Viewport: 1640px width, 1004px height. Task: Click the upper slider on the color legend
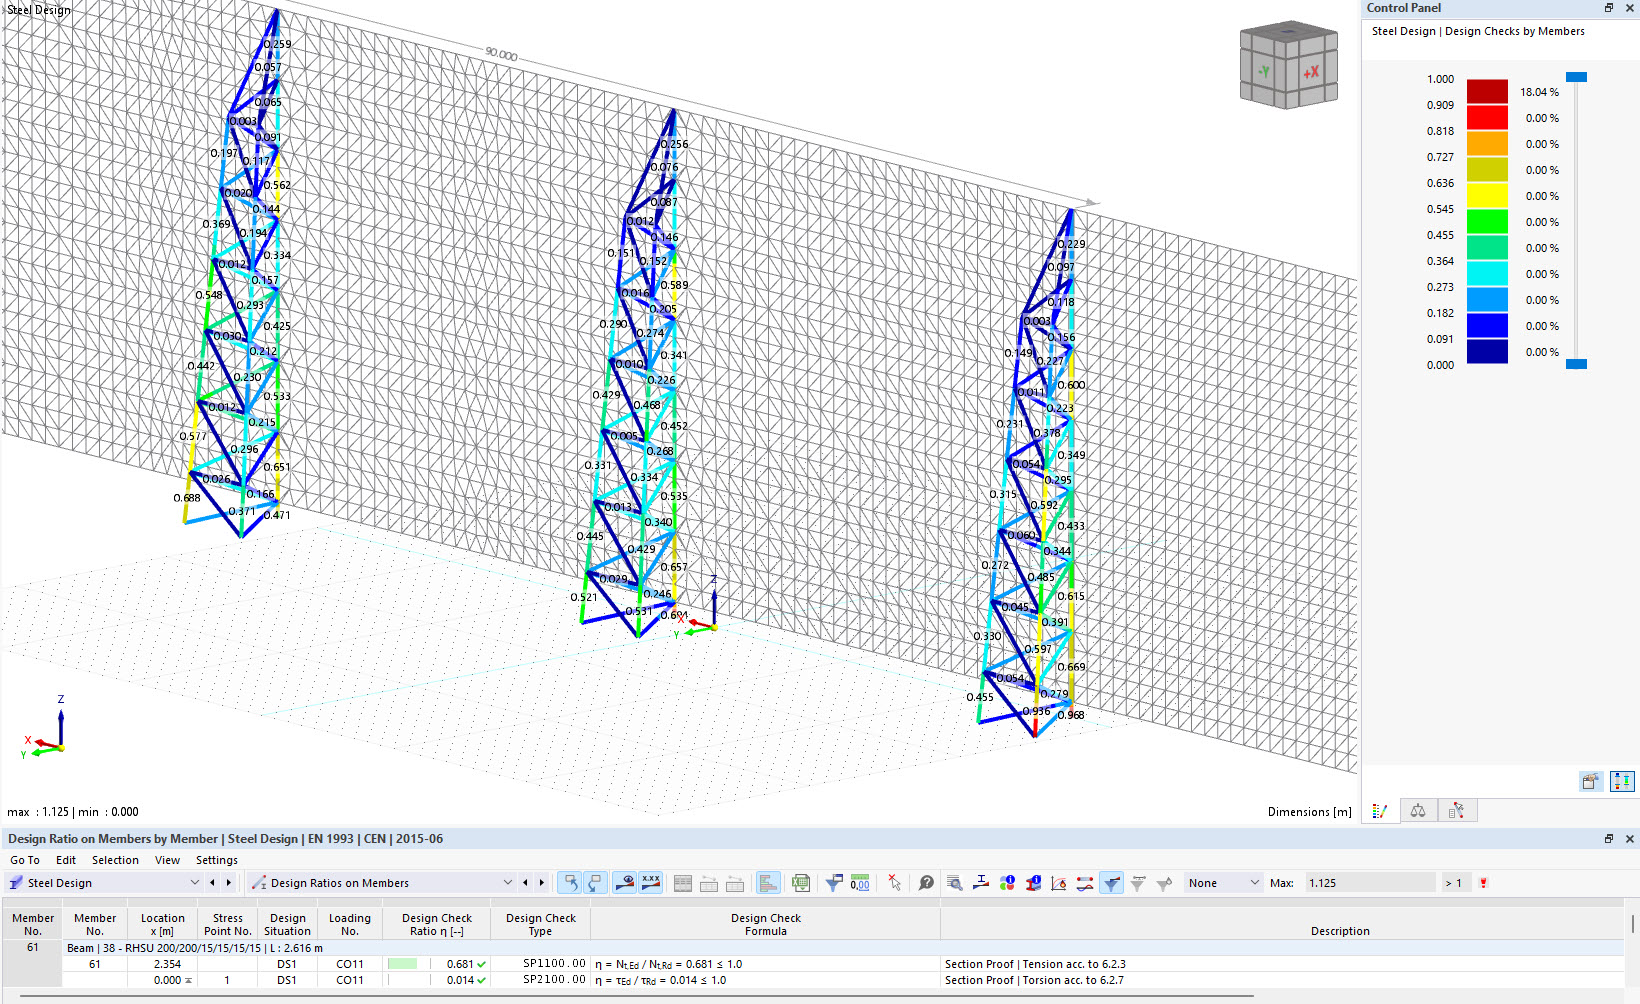tap(1577, 76)
